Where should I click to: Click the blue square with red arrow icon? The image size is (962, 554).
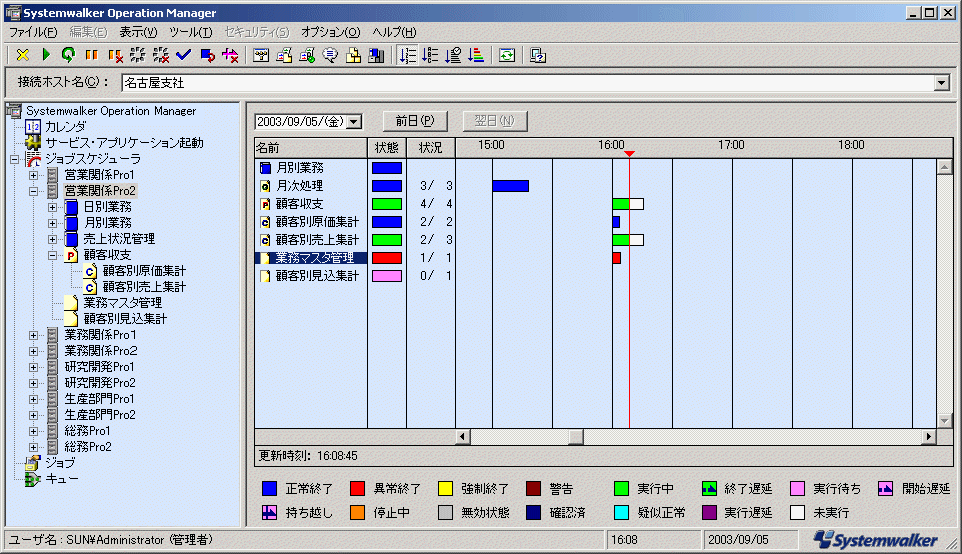click(x=207, y=55)
